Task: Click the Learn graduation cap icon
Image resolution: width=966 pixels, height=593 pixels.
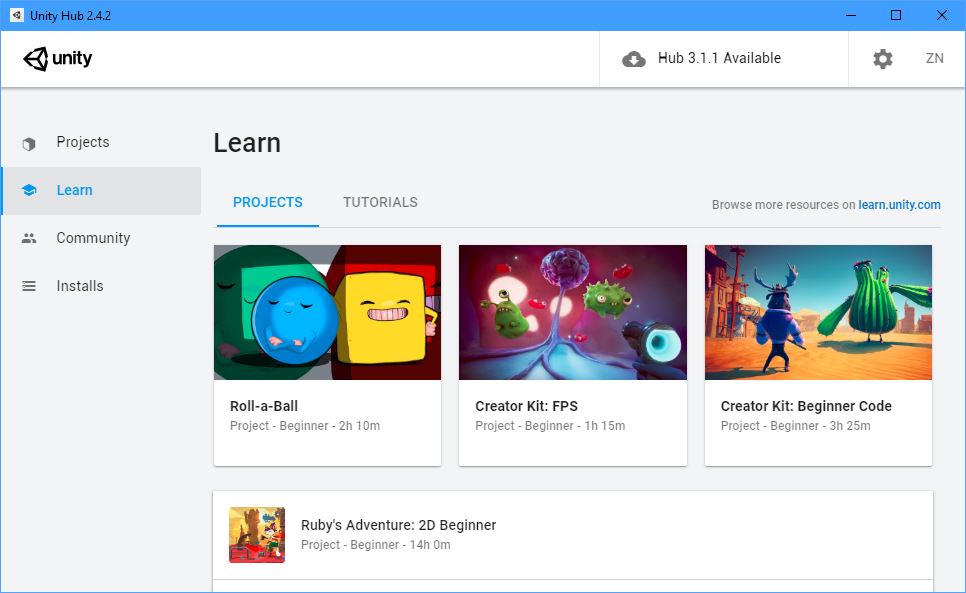Action: [29, 191]
